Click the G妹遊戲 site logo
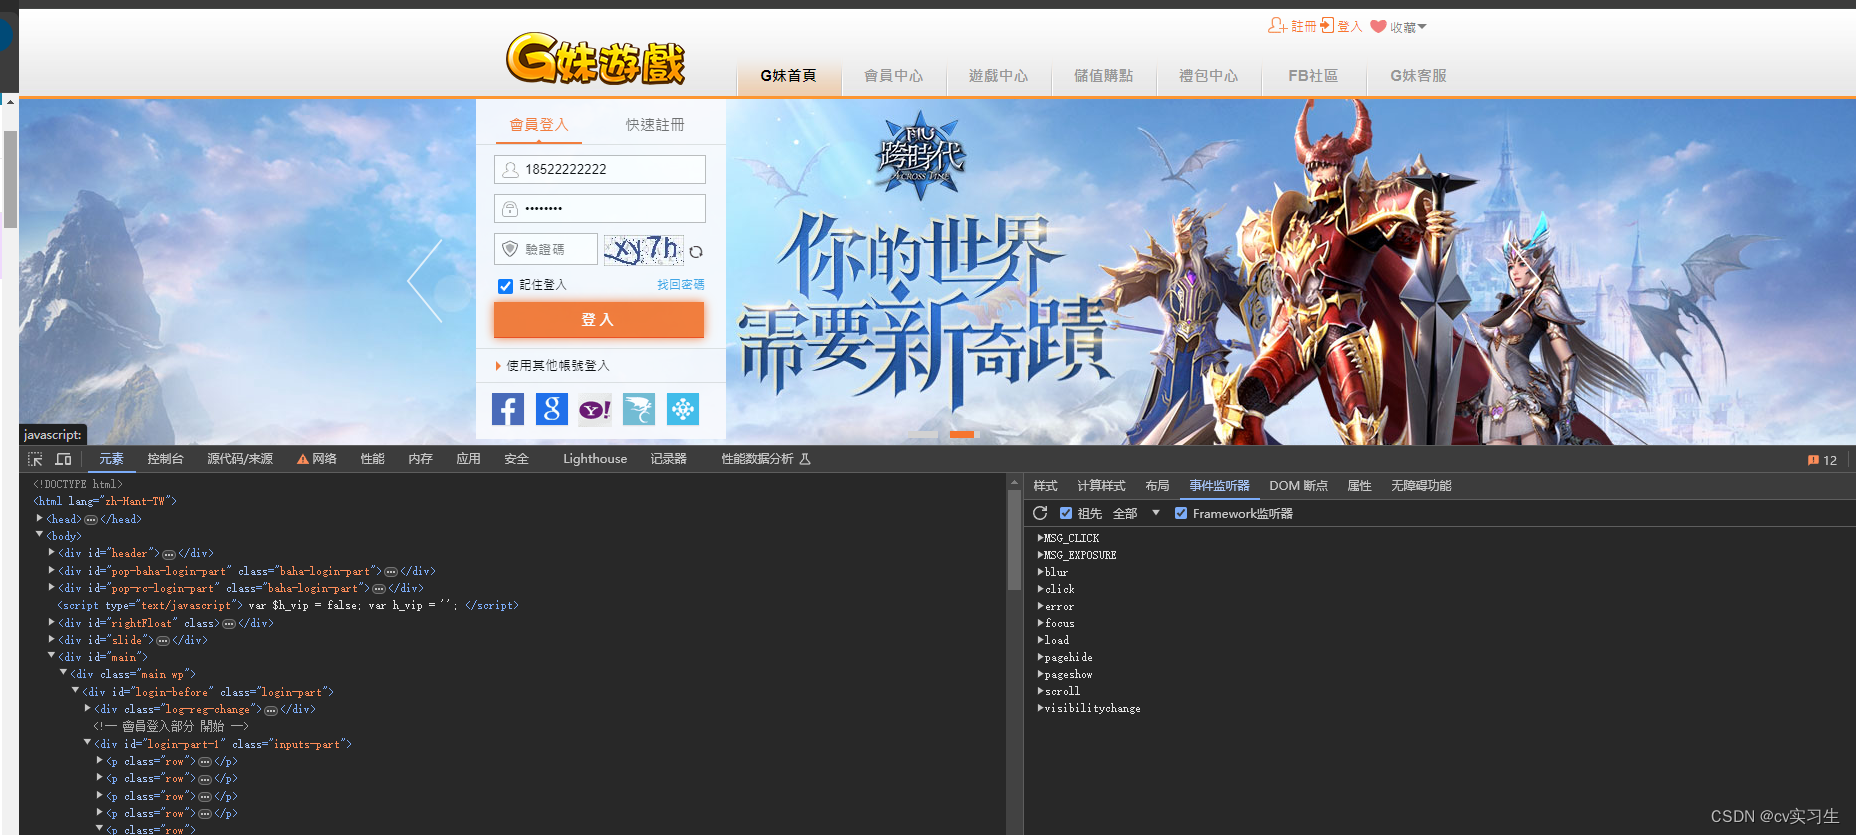The image size is (1856, 835). pos(595,58)
